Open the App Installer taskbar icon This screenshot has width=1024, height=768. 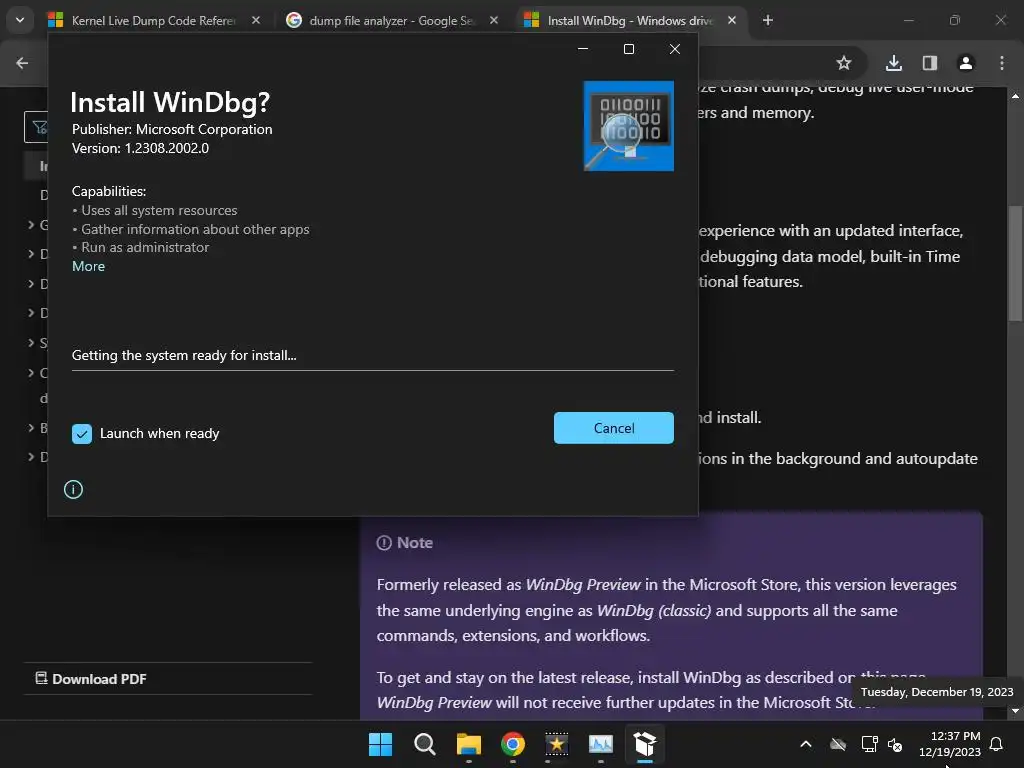coord(645,744)
